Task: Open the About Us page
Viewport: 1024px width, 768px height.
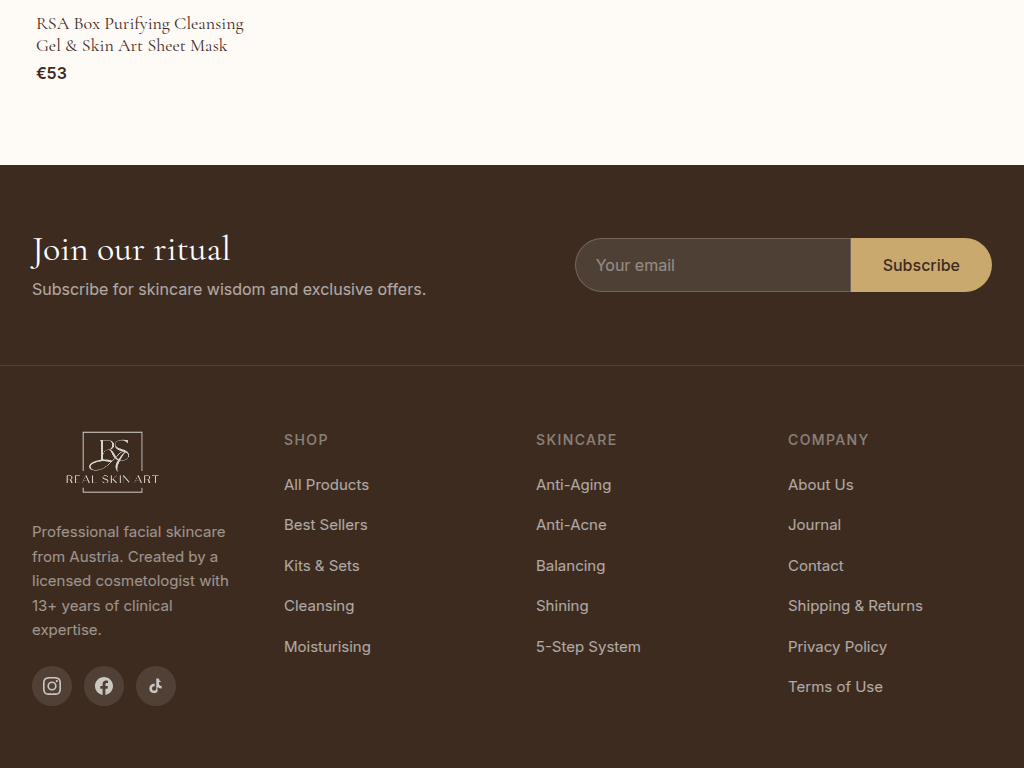Action: coord(820,485)
